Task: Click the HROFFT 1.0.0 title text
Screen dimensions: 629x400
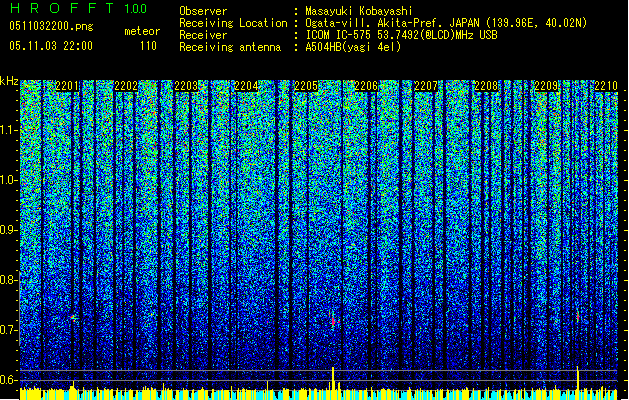Action: point(78,8)
